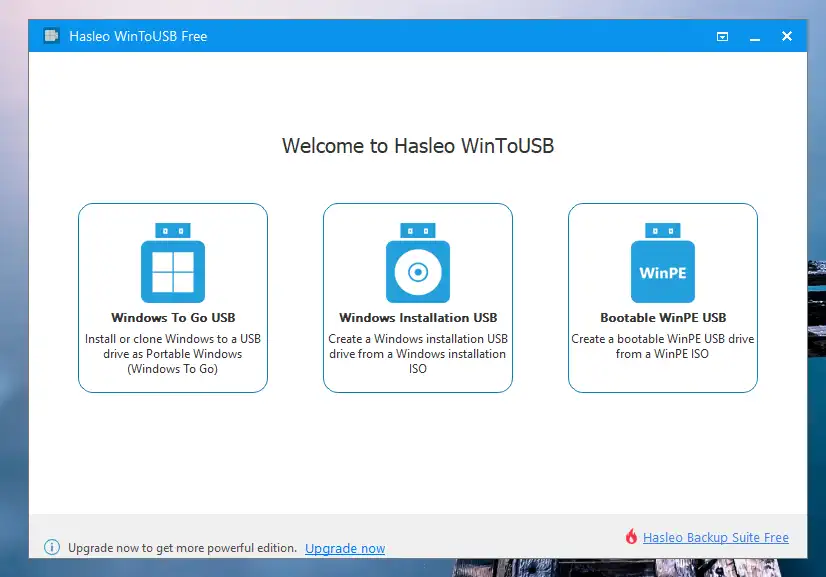The height and width of the screenshot is (577, 826).
Task: Click the info icon beside the upgrade message
Action: (52, 547)
